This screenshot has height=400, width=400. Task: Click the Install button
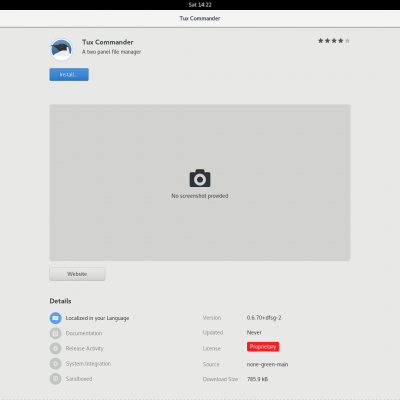[69, 74]
